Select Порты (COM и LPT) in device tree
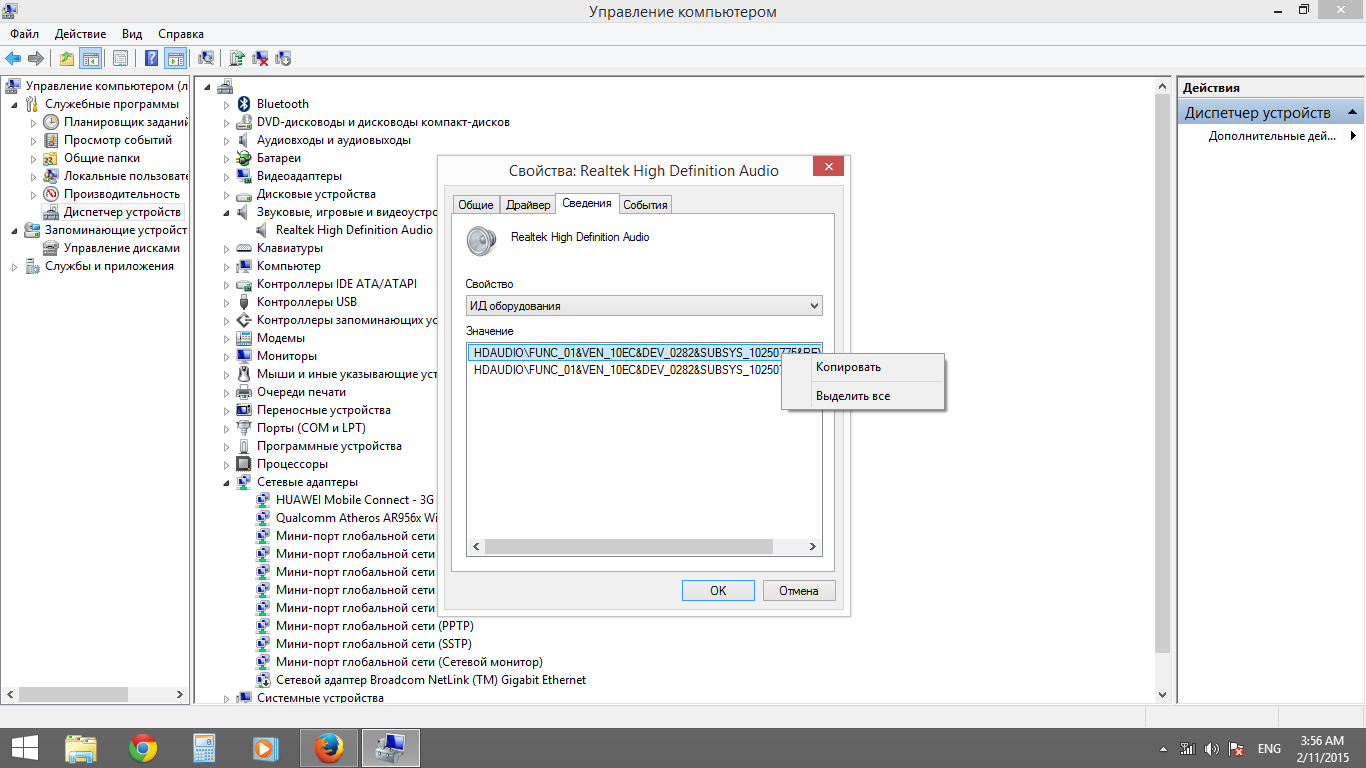Screen dimensions: 1366x768 click(x=311, y=428)
